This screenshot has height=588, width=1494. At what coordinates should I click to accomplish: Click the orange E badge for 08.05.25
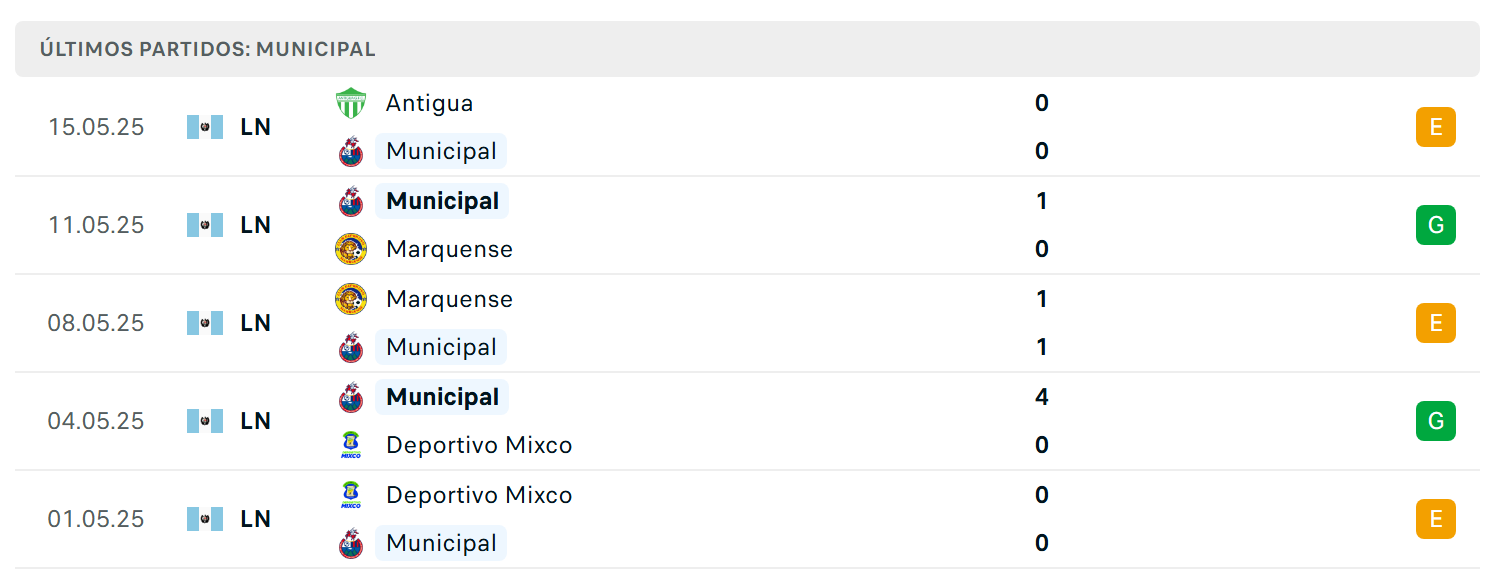click(x=1436, y=323)
